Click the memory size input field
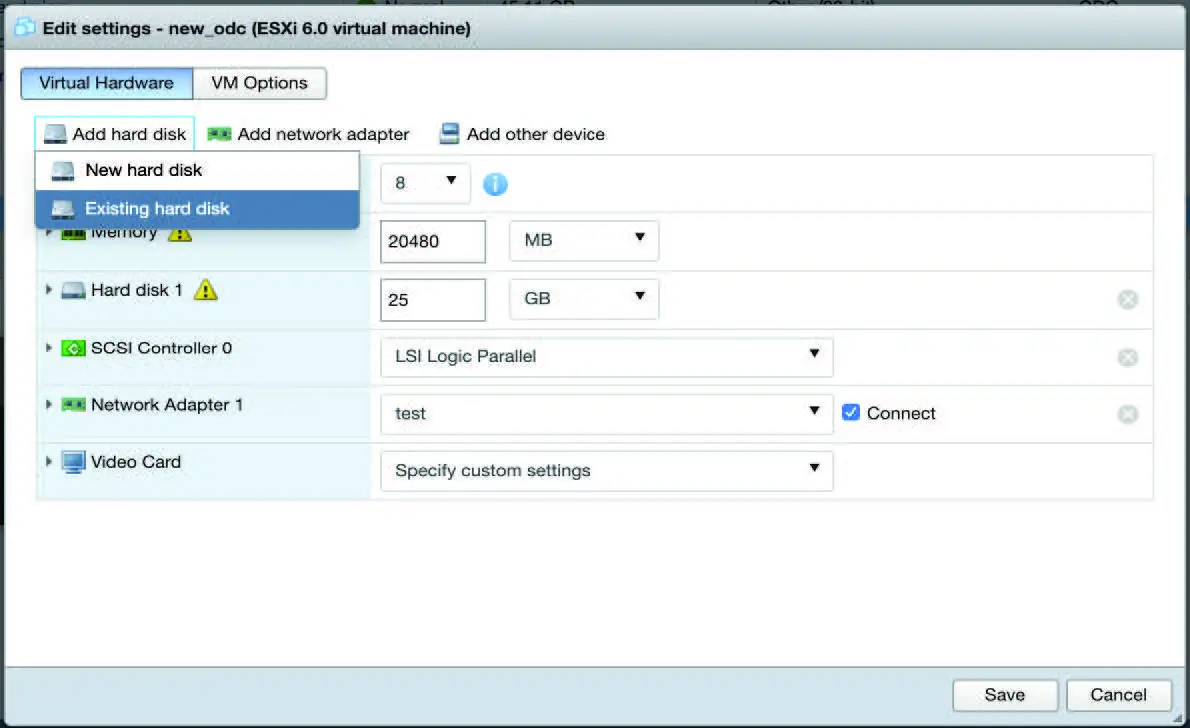The image size is (1190, 728). coord(432,240)
